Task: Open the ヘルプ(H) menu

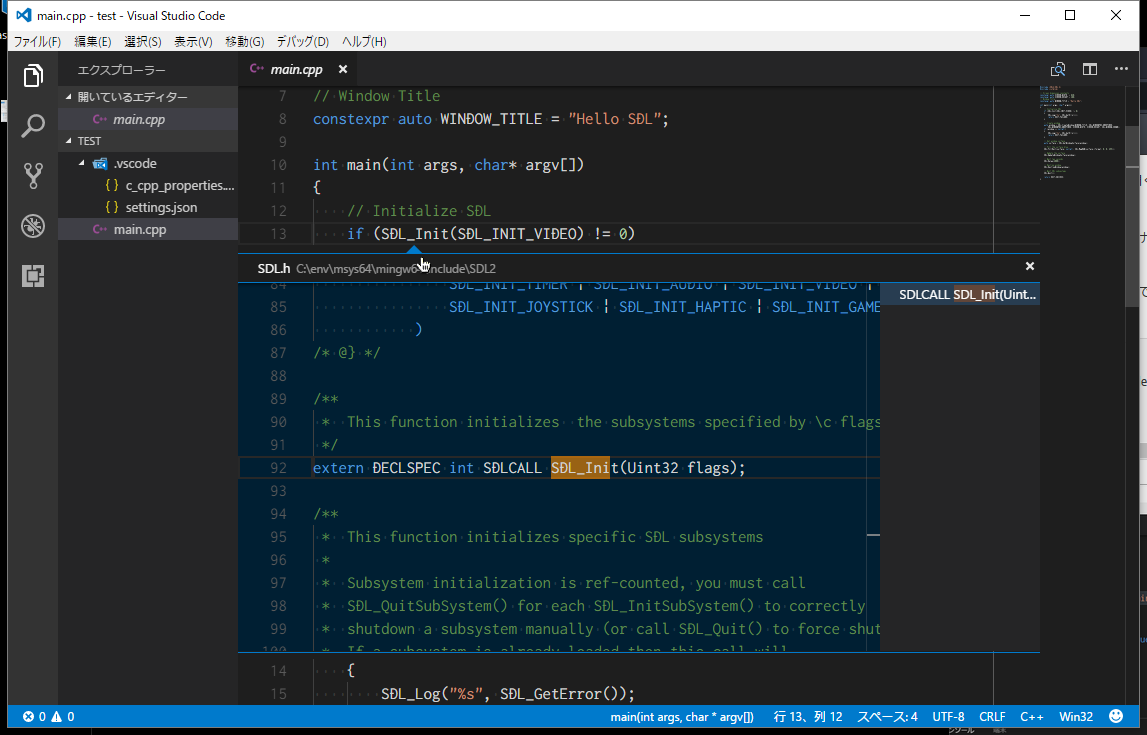Action: [x=364, y=42]
